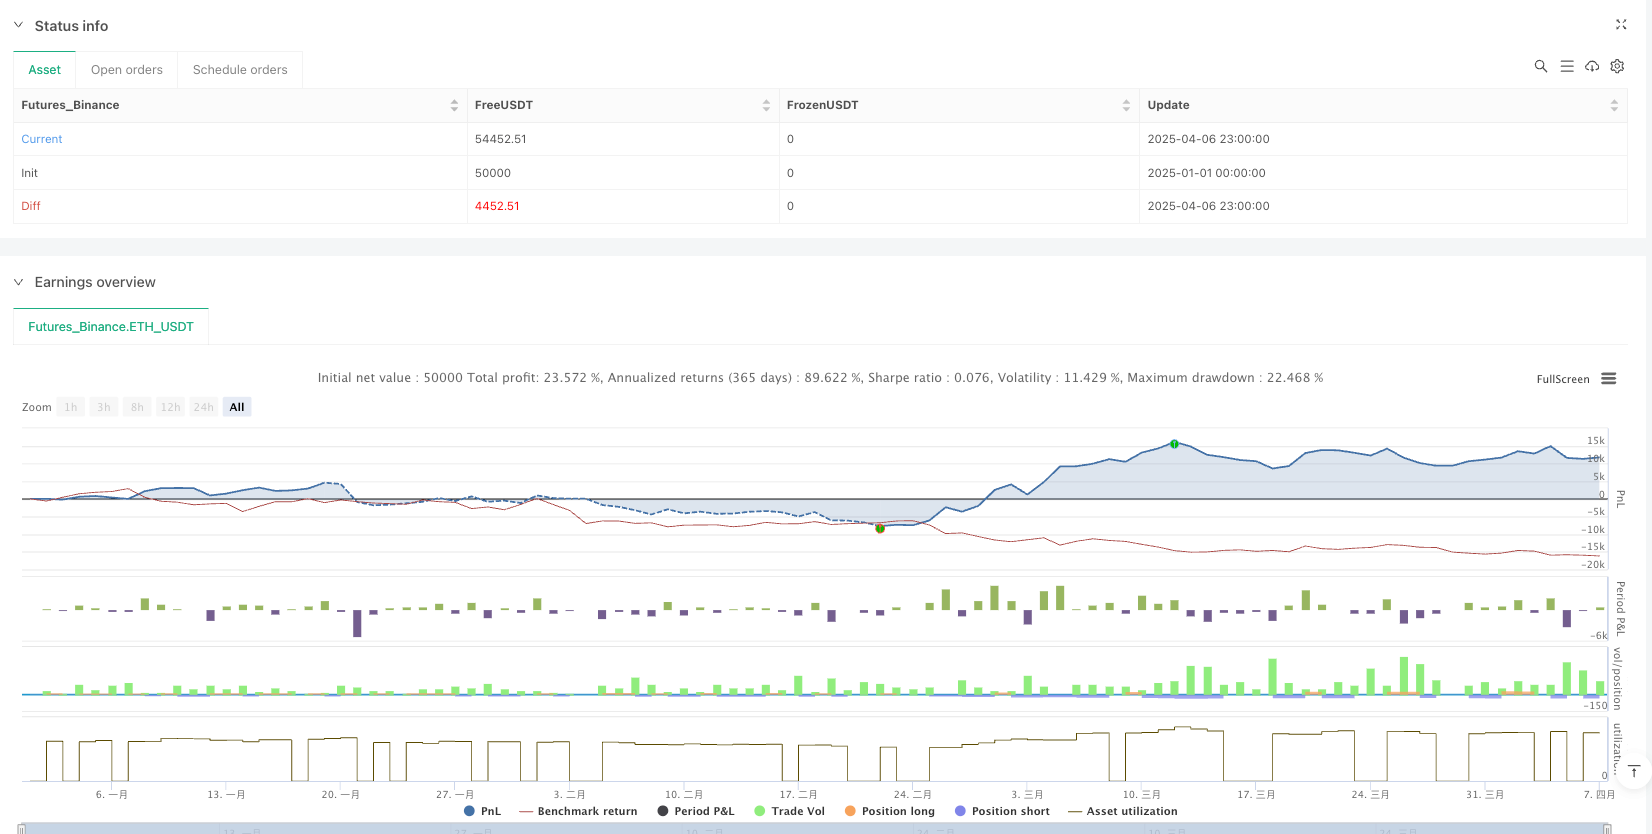The image size is (1652, 834).
Task: Collapse the Status info section
Action: (x=18, y=25)
